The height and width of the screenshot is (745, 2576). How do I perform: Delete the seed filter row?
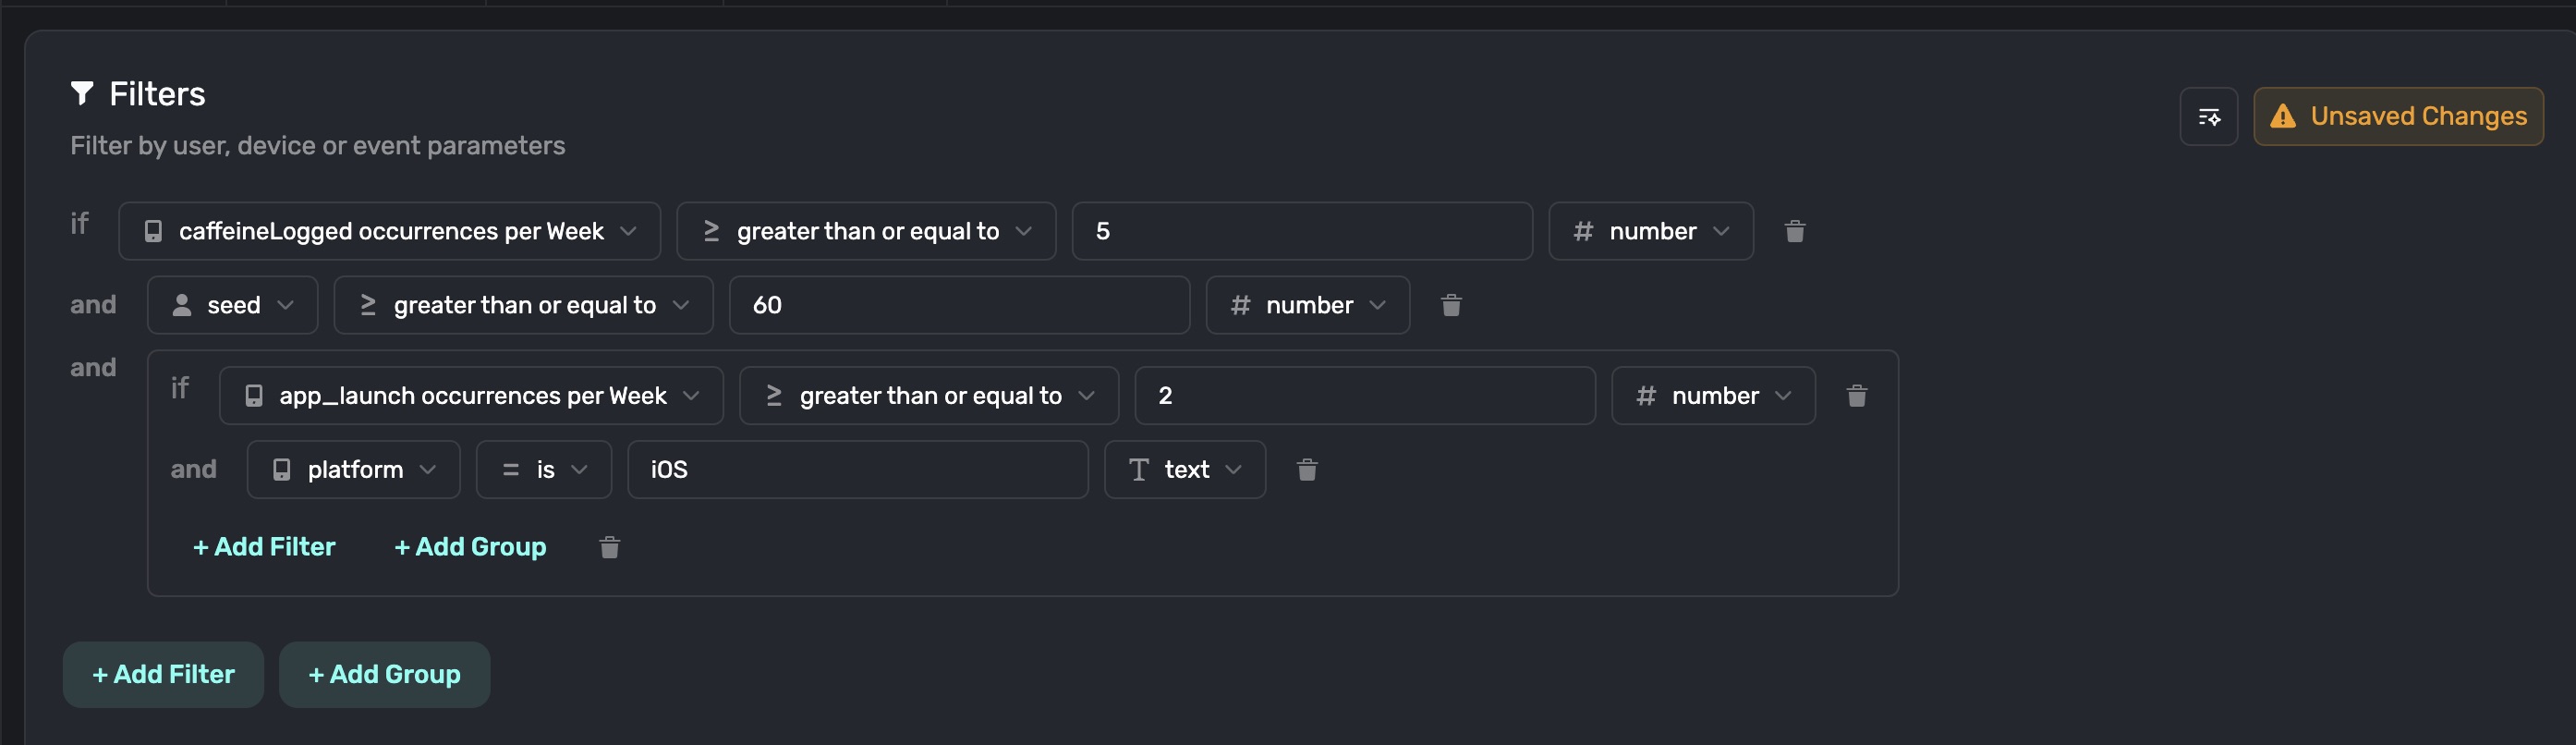[1450, 305]
